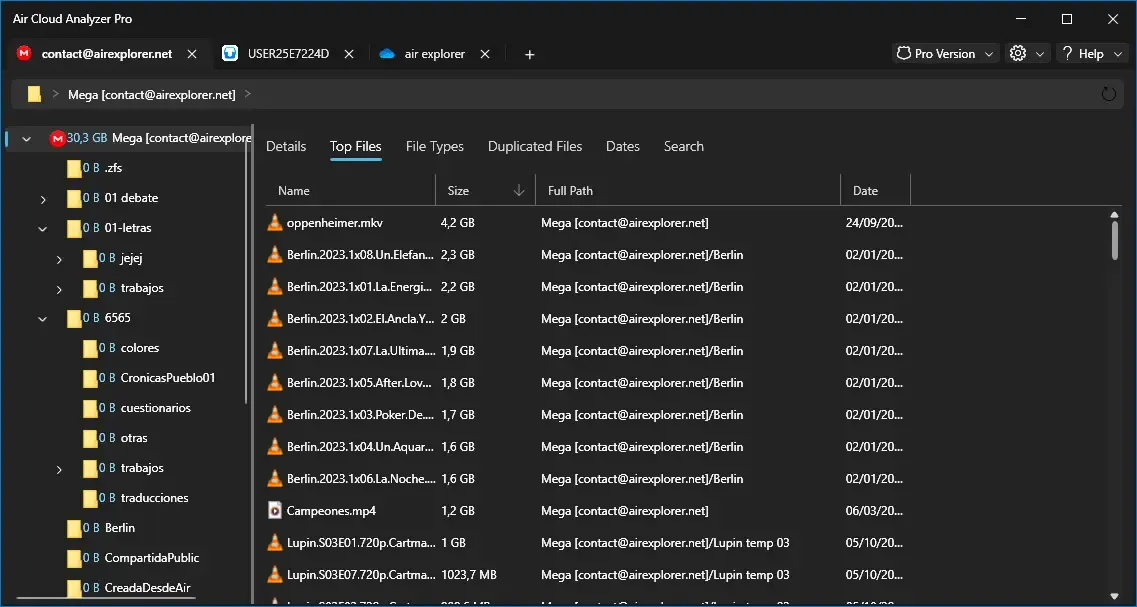Click the TeraBox icon on USER25E7224D tab

tap(231, 54)
